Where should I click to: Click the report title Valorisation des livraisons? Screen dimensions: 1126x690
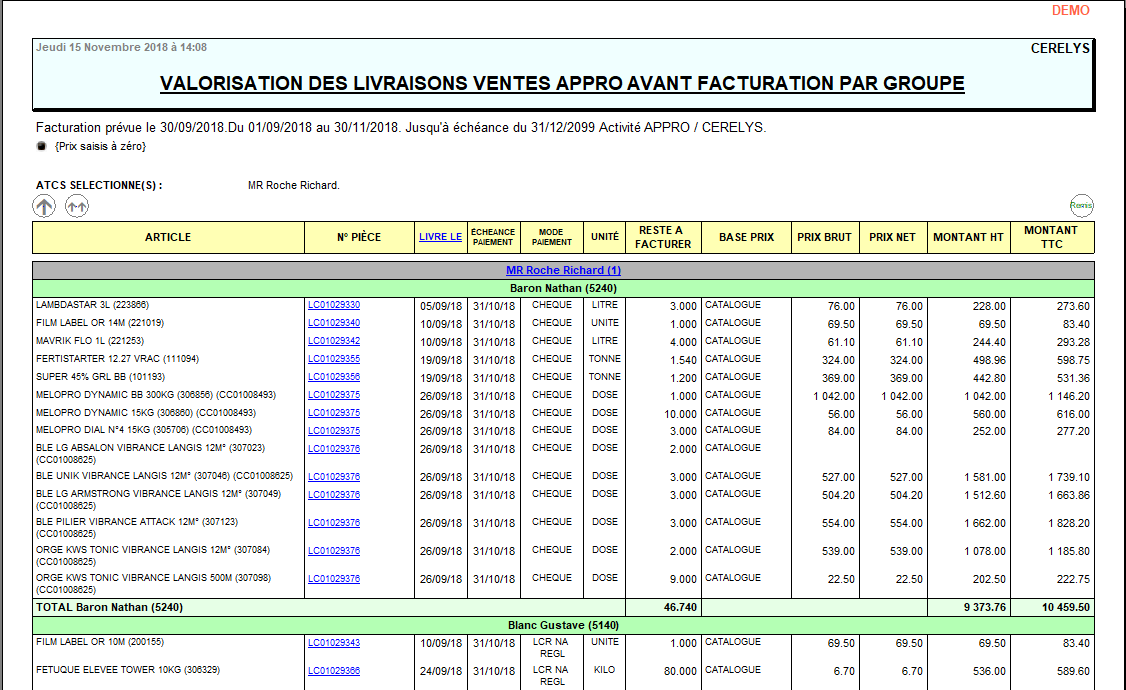coord(562,83)
